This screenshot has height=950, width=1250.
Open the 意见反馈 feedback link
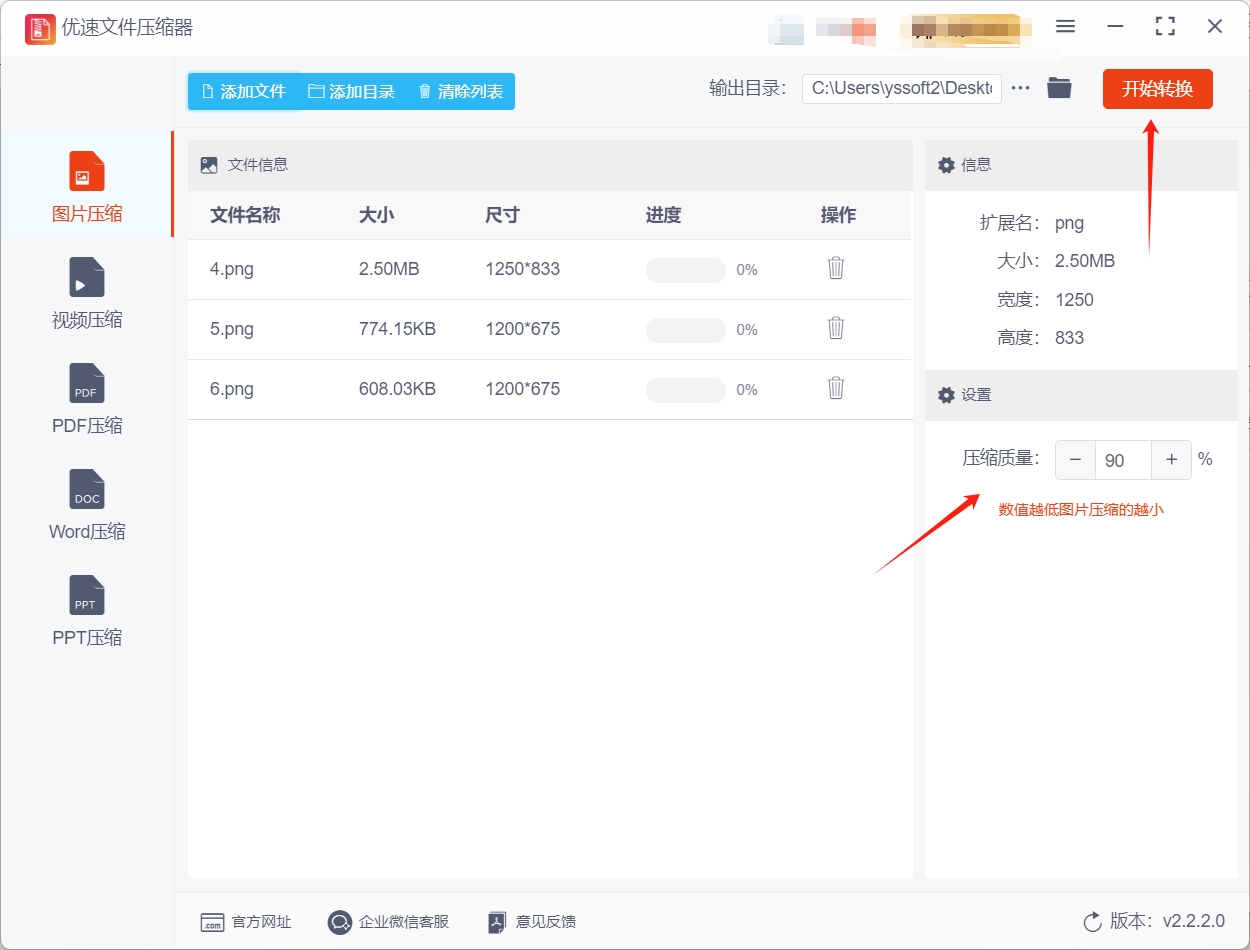pos(531,922)
